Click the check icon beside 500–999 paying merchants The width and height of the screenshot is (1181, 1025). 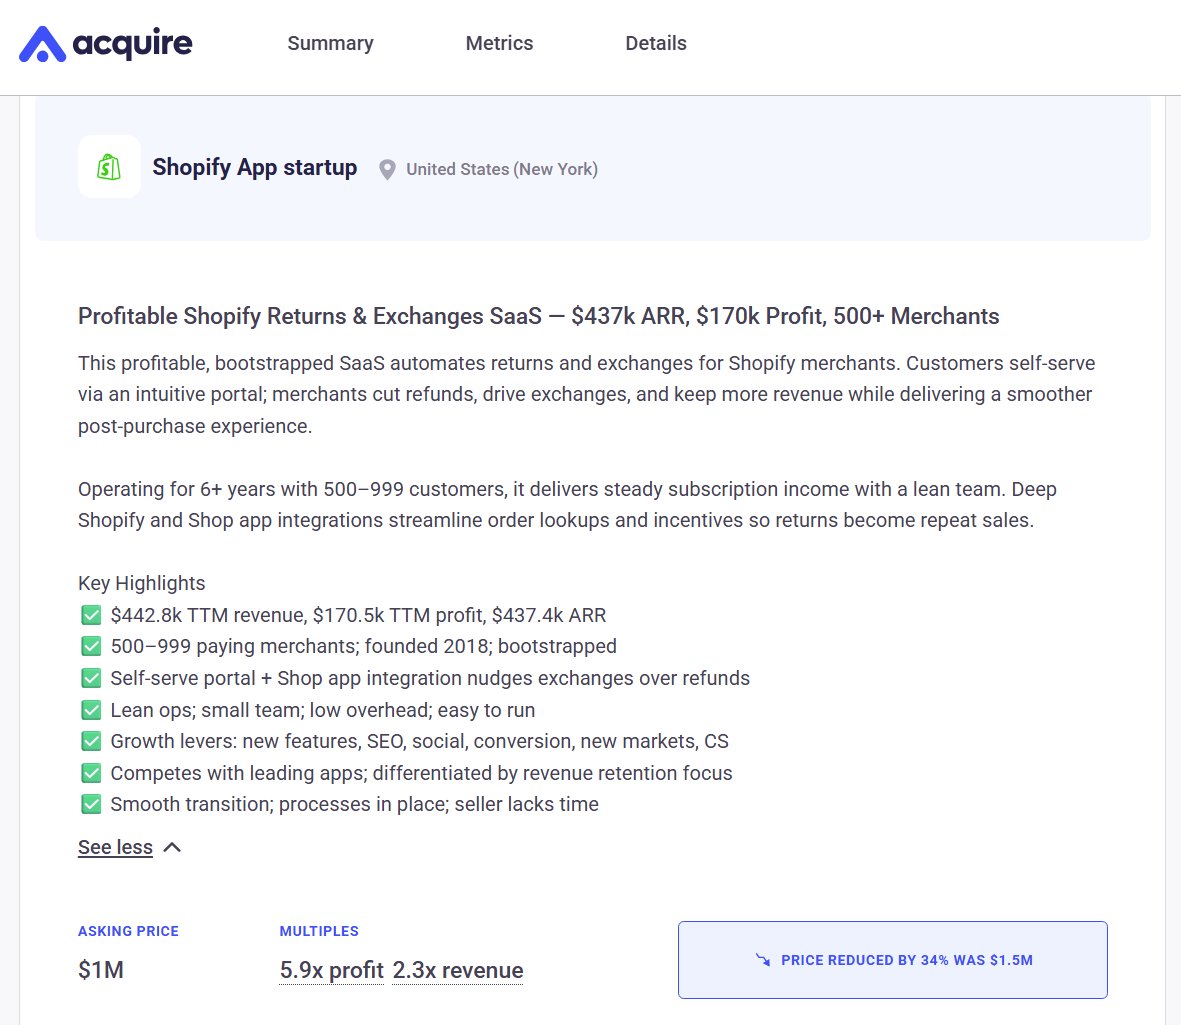coord(91,646)
